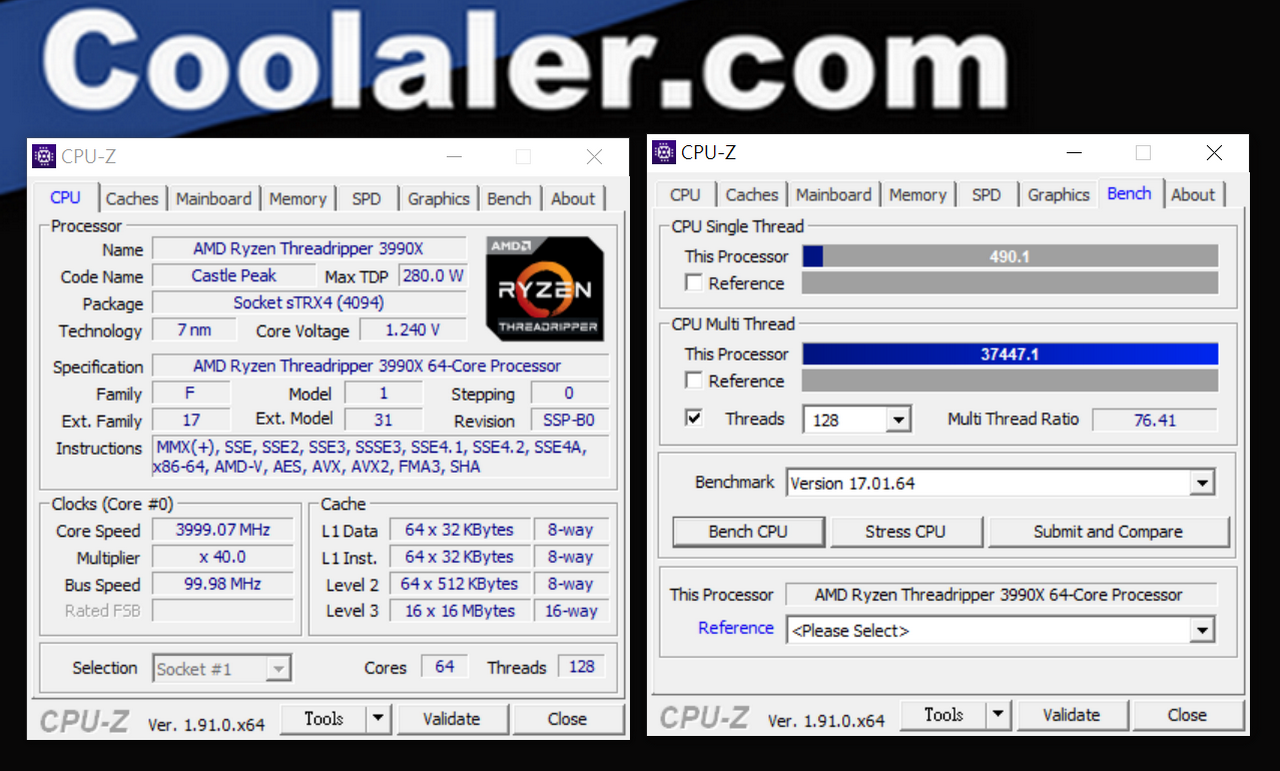Viewport: 1280px width, 771px height.
Task: Uncheck the Threads checkbox
Action: [x=693, y=419]
